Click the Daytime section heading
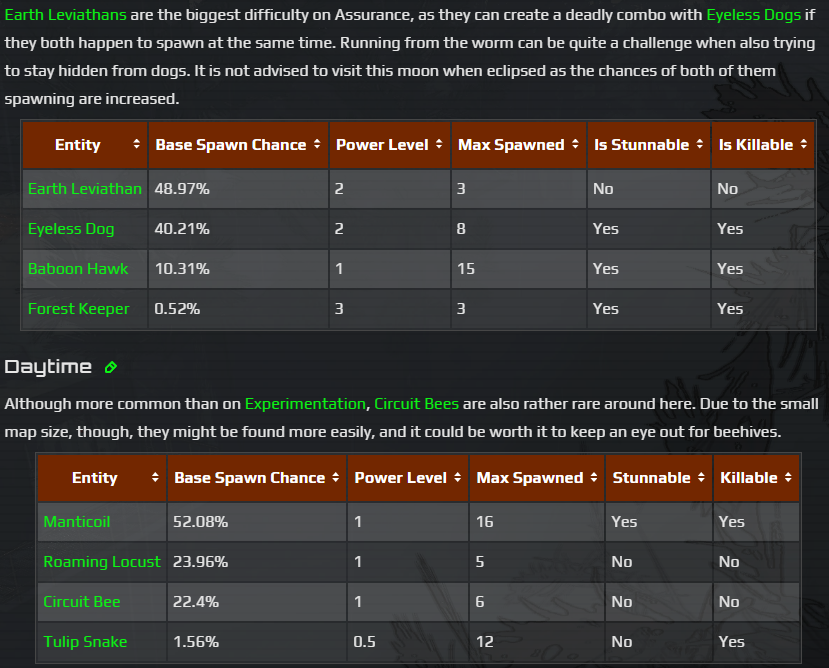The width and height of the screenshot is (829, 668). pyautogui.click(x=48, y=367)
